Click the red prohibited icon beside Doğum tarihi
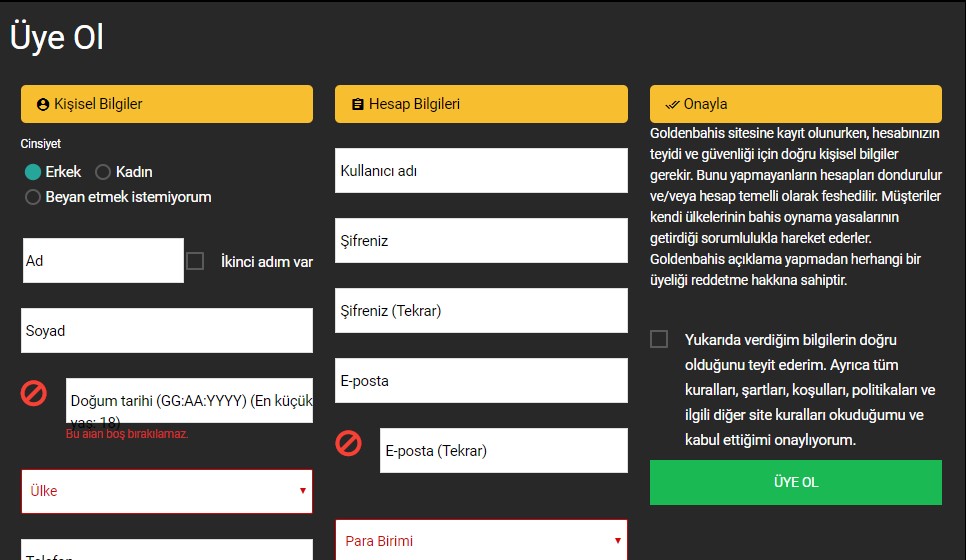This screenshot has height=560, width=966. tap(34, 393)
